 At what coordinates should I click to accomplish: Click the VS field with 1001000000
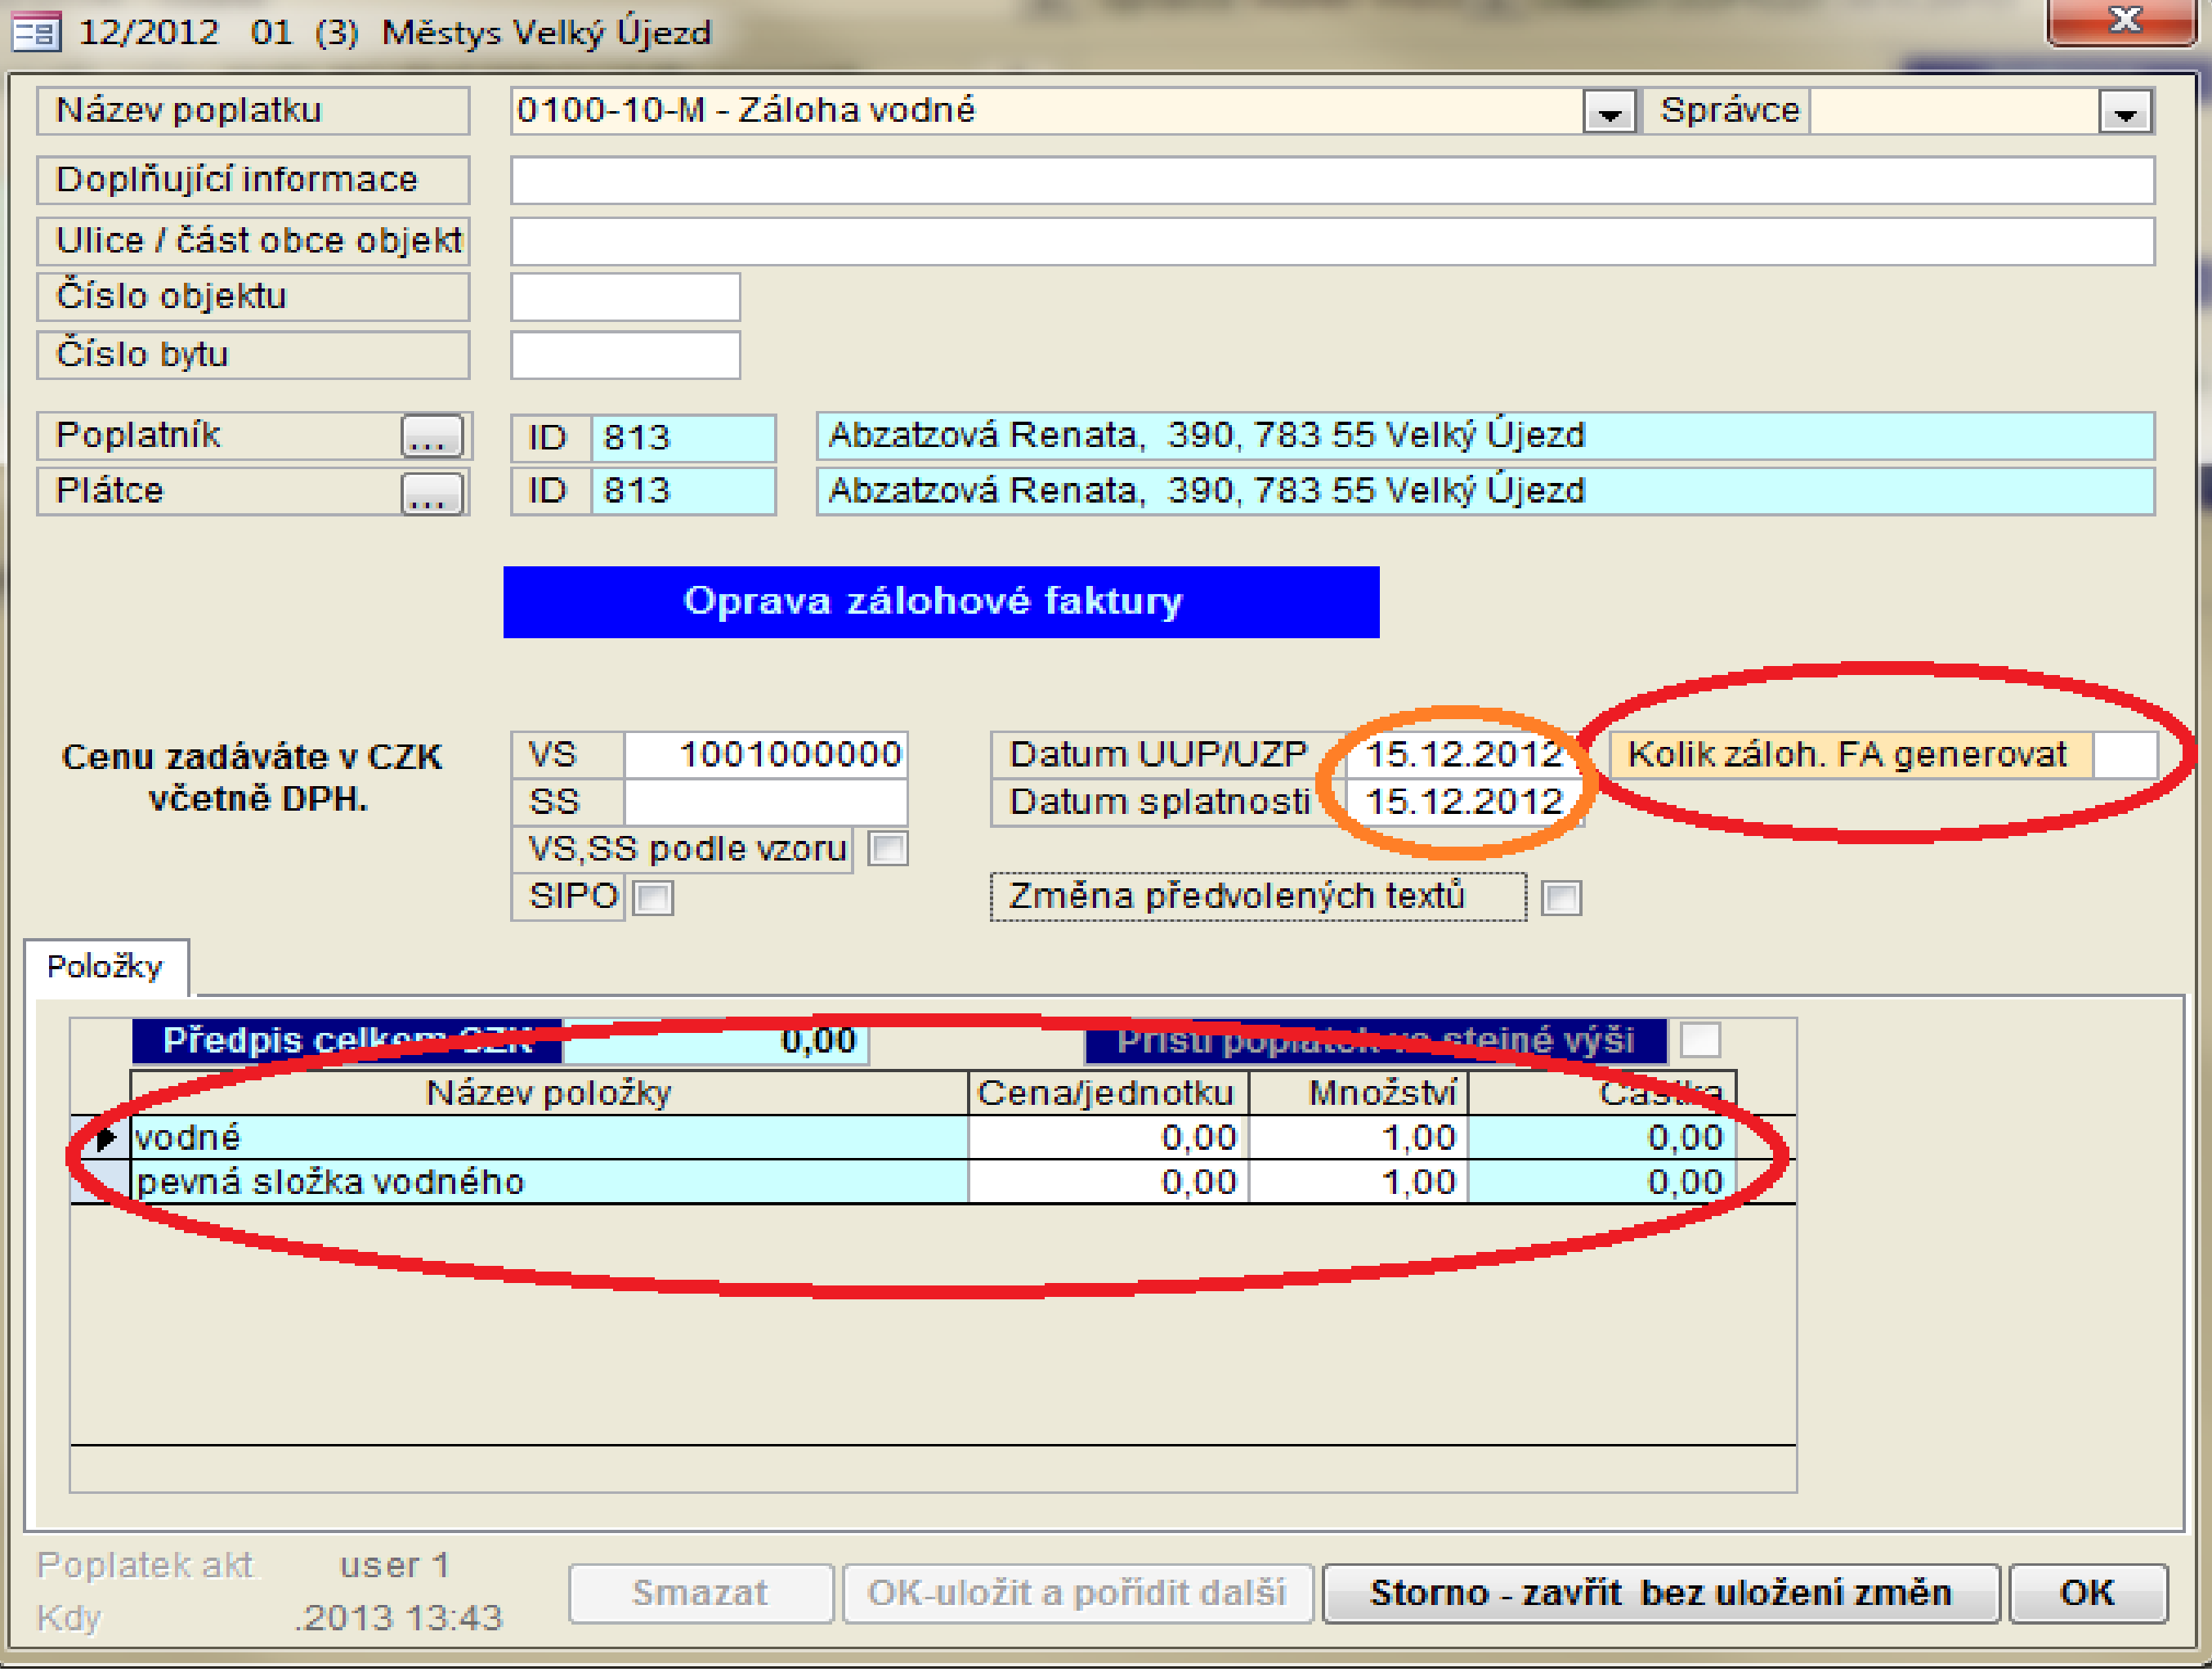[x=766, y=755]
